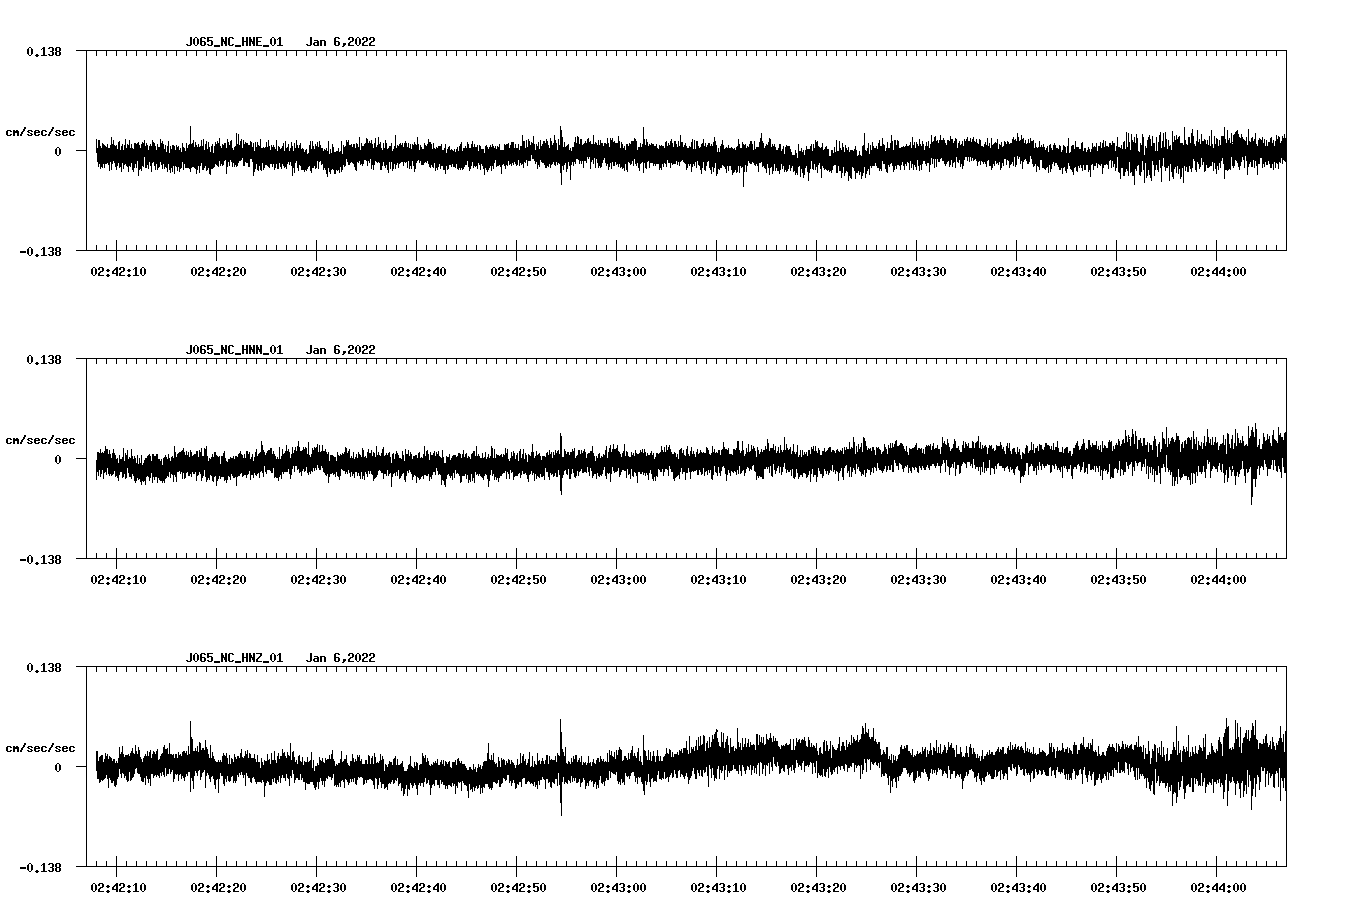Screen dimensions: 1358x924
Task: Click the 02:43:10 time label under HNZ plot
Action: point(718,888)
